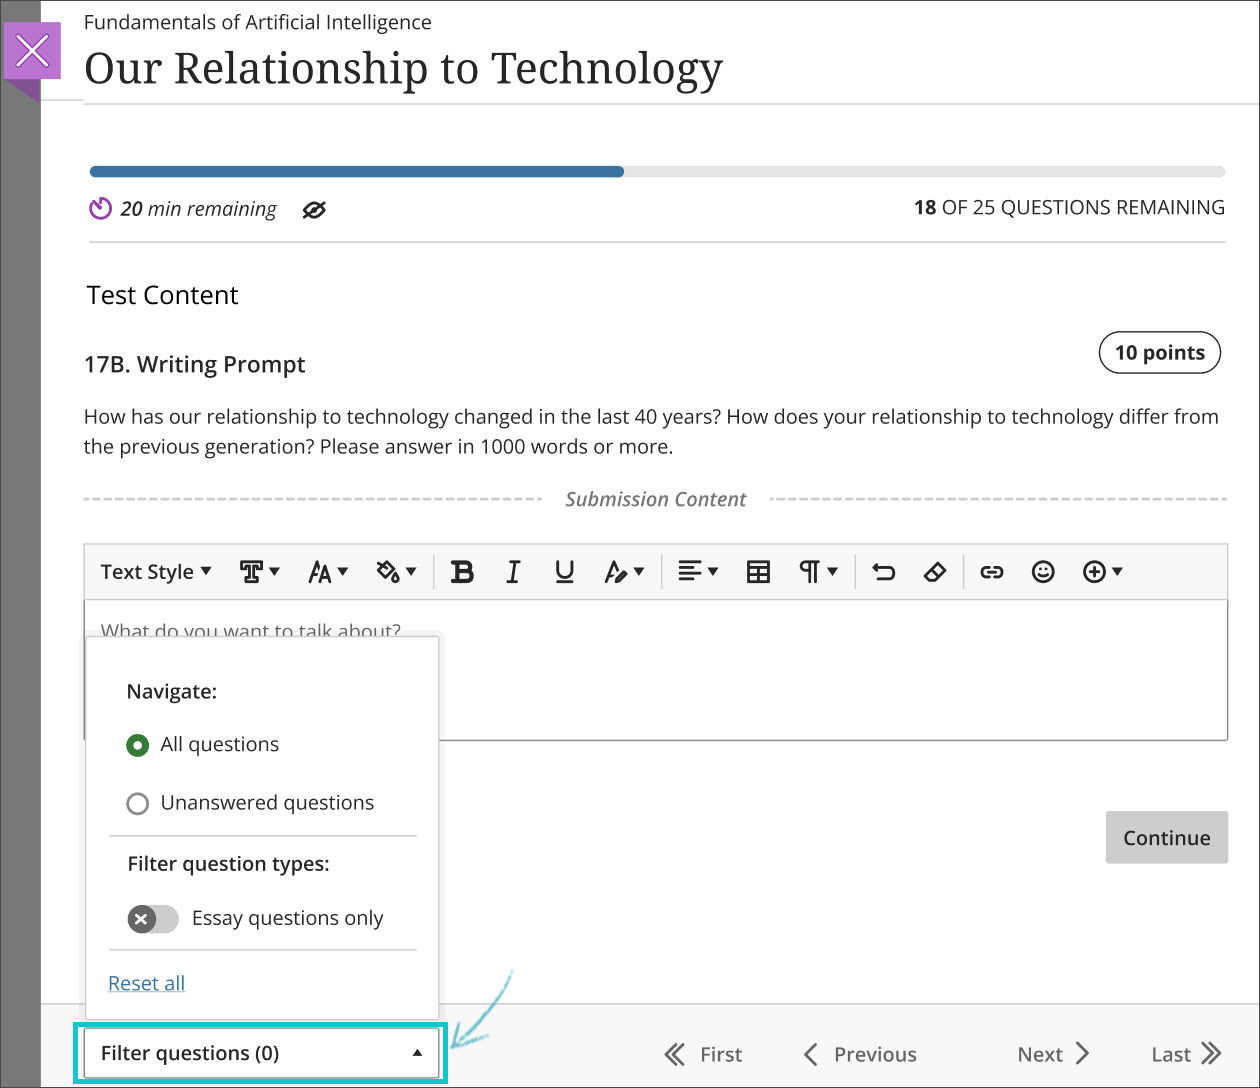
Task: Open the emoji picker
Action: click(x=1043, y=571)
